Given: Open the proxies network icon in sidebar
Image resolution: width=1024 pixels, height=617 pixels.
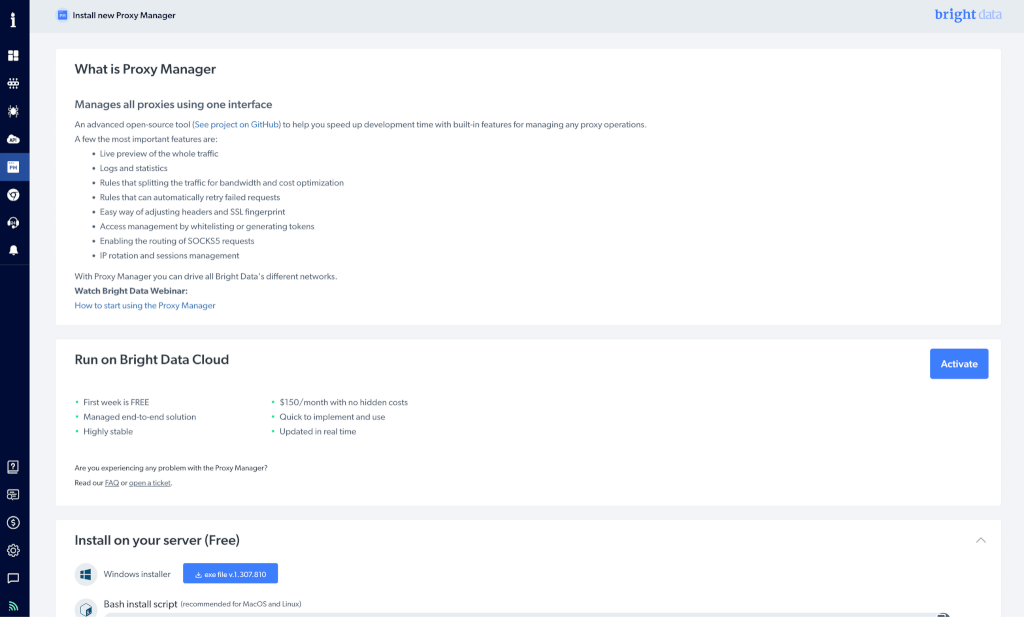Looking at the screenshot, I should pos(13,84).
